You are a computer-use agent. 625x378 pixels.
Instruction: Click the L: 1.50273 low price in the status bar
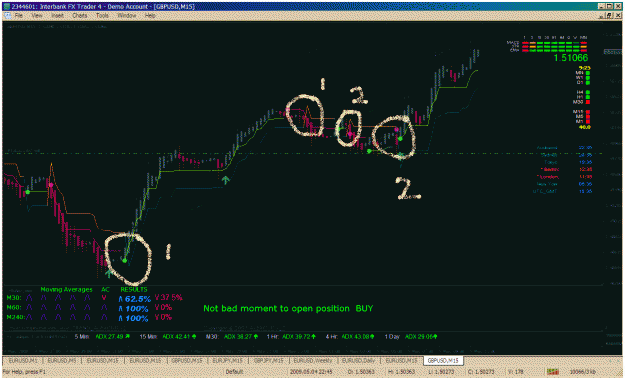(x=441, y=371)
